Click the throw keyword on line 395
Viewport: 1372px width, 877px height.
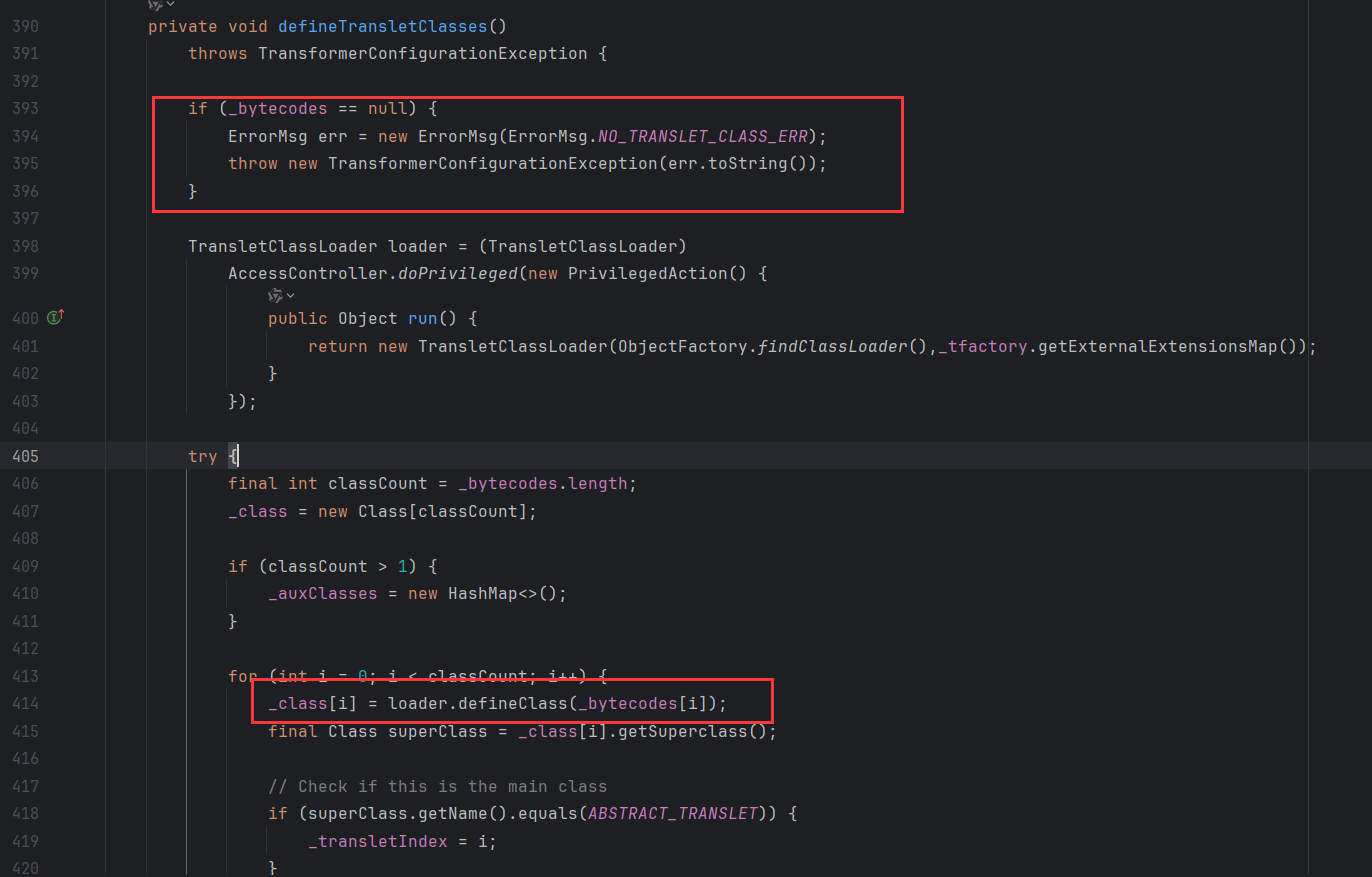253,163
